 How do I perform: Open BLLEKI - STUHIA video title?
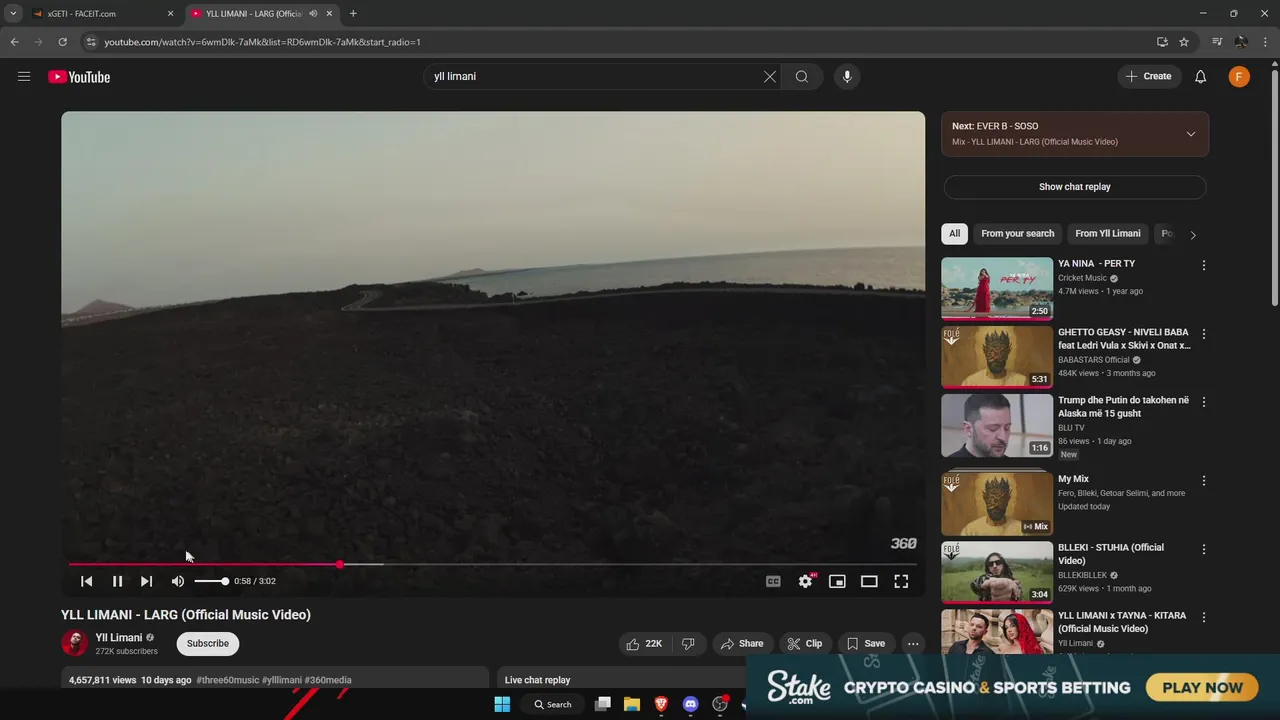tap(1111, 554)
